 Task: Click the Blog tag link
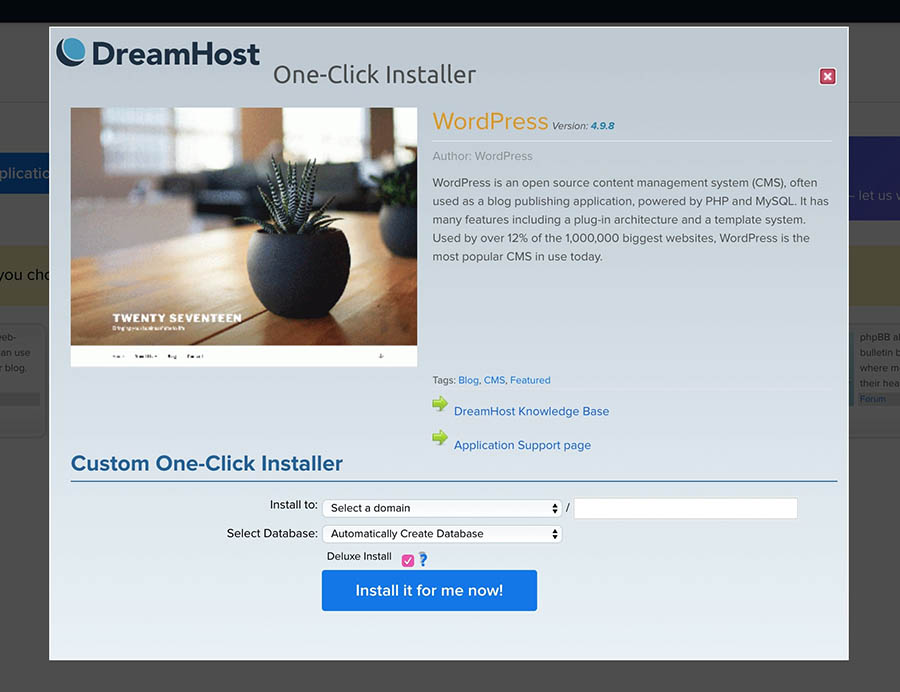pos(468,380)
